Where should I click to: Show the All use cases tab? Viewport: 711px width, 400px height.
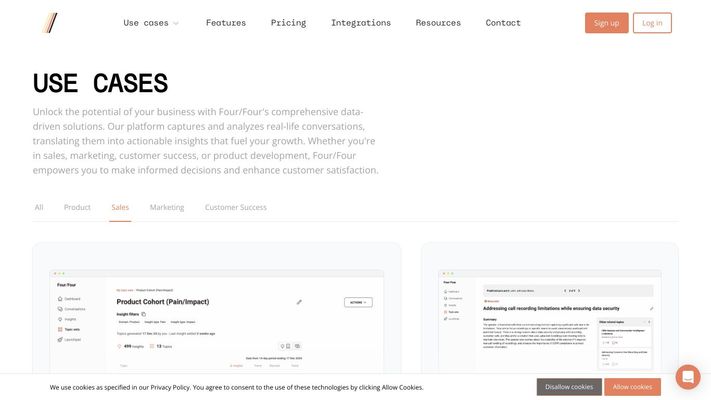coord(39,207)
